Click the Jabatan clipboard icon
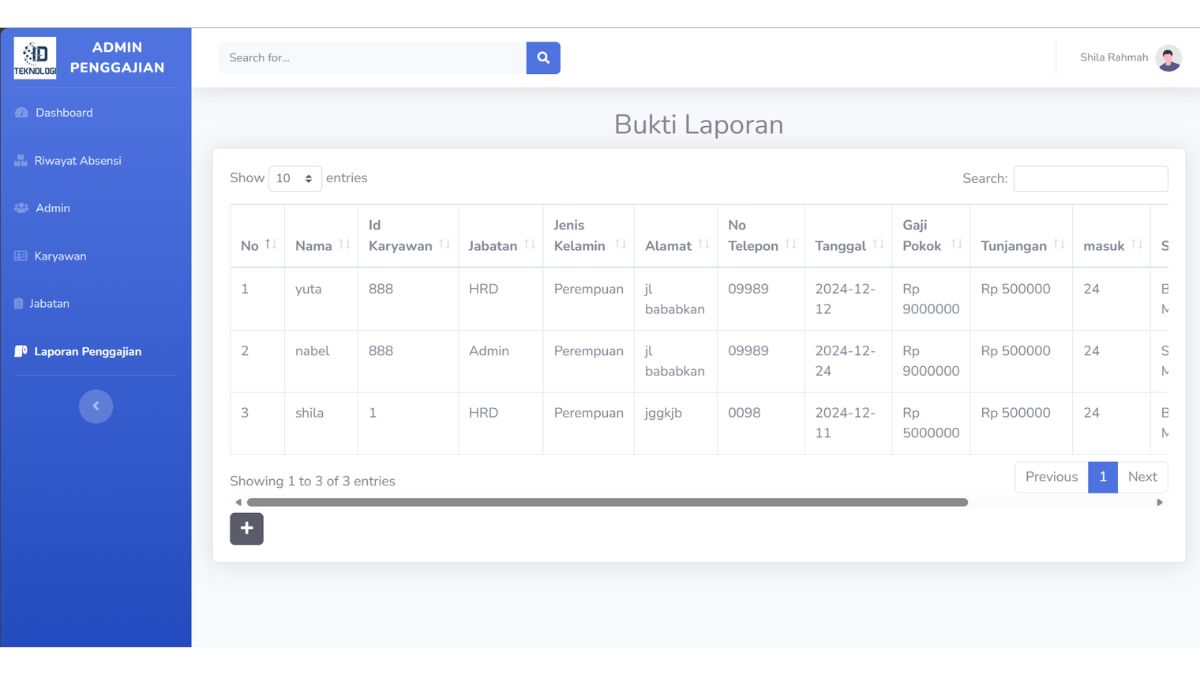The image size is (1200, 675). point(19,304)
